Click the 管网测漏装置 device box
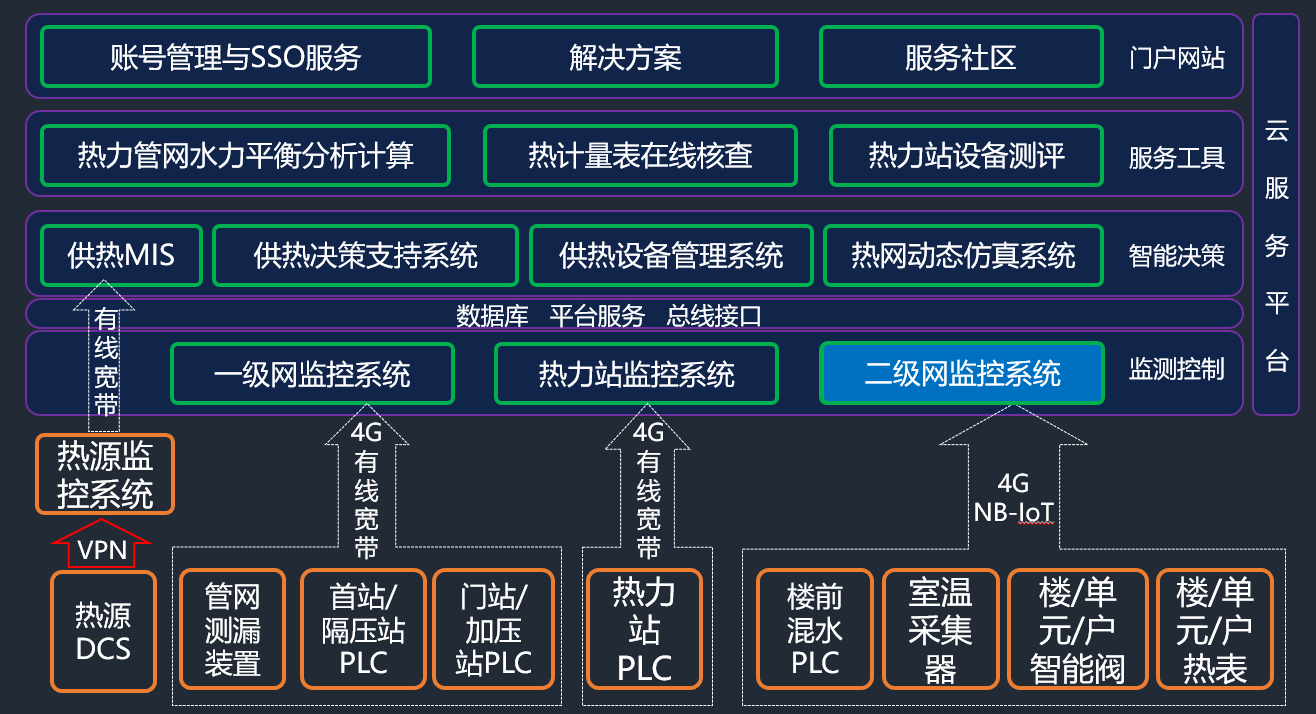 231,627
